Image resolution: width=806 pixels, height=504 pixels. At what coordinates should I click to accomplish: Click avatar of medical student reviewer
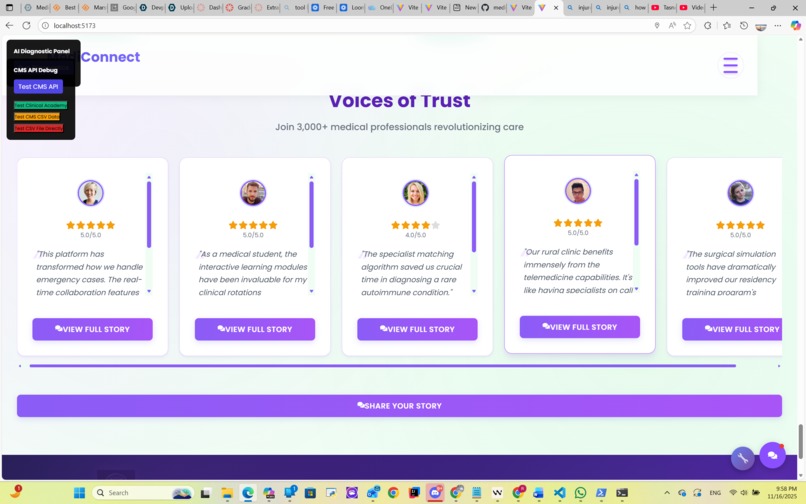(253, 193)
